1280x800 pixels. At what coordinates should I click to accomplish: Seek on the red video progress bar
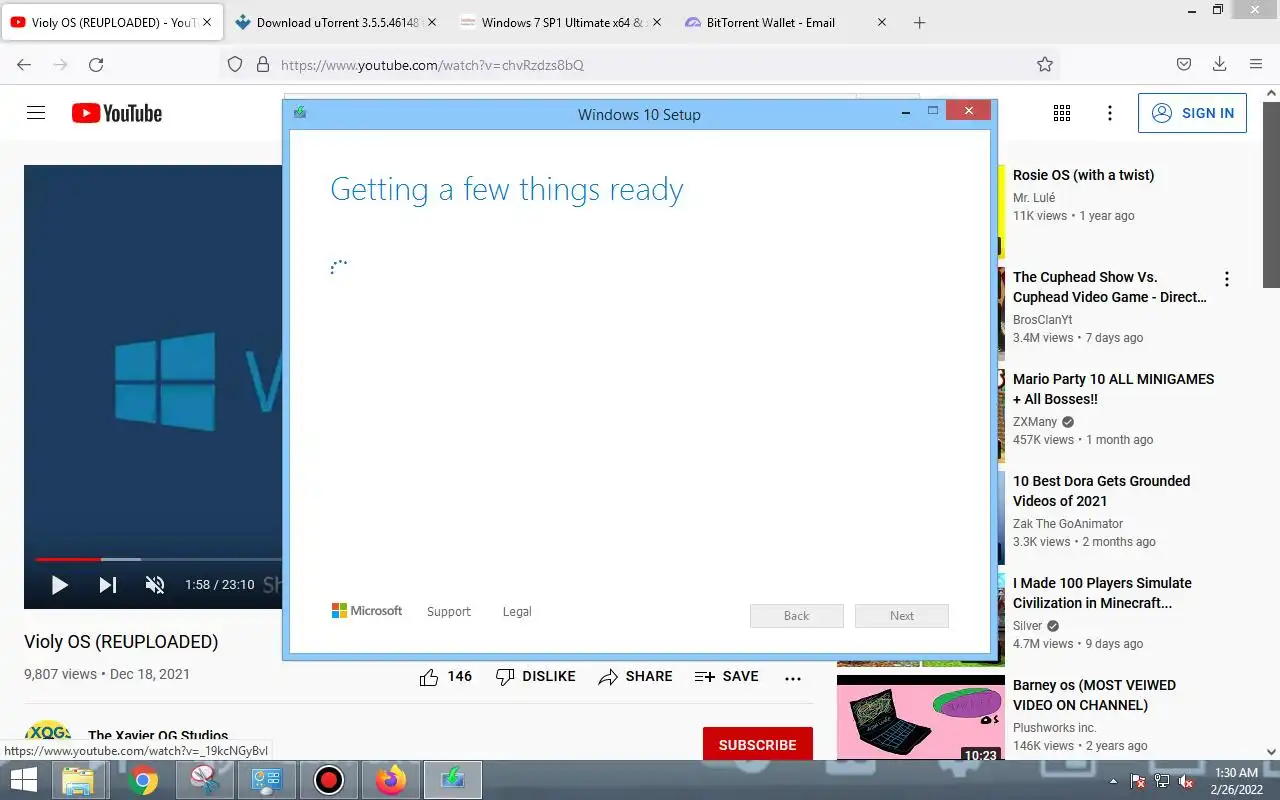click(x=68, y=559)
